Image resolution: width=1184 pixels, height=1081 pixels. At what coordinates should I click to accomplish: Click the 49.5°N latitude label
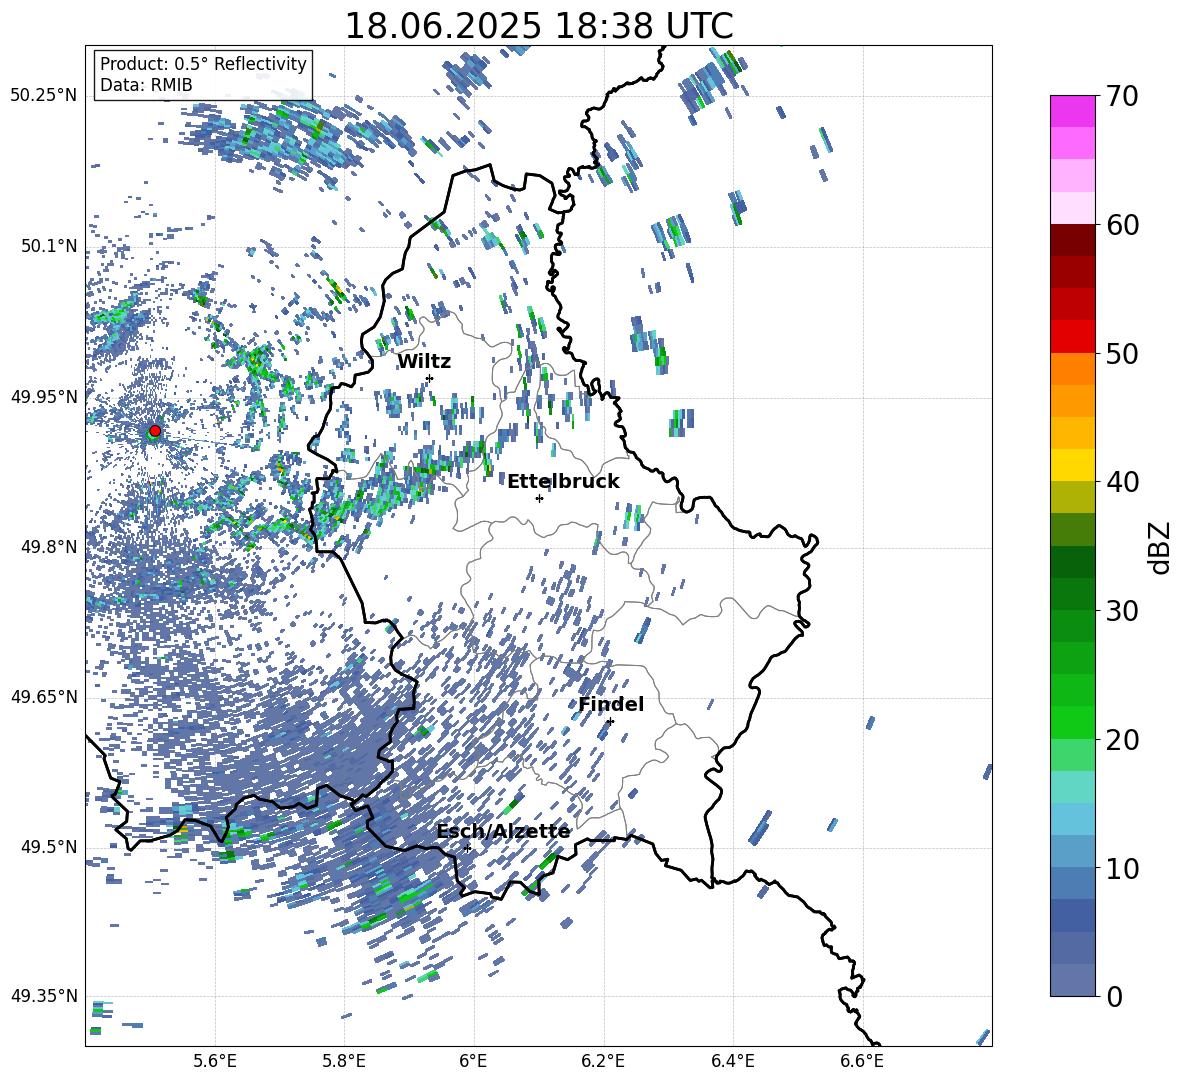pos(50,847)
